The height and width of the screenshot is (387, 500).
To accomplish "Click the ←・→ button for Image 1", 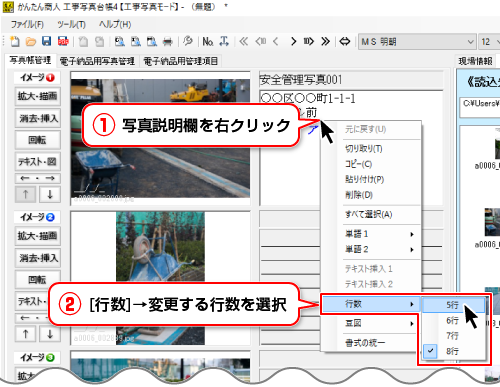I will click(x=38, y=178).
